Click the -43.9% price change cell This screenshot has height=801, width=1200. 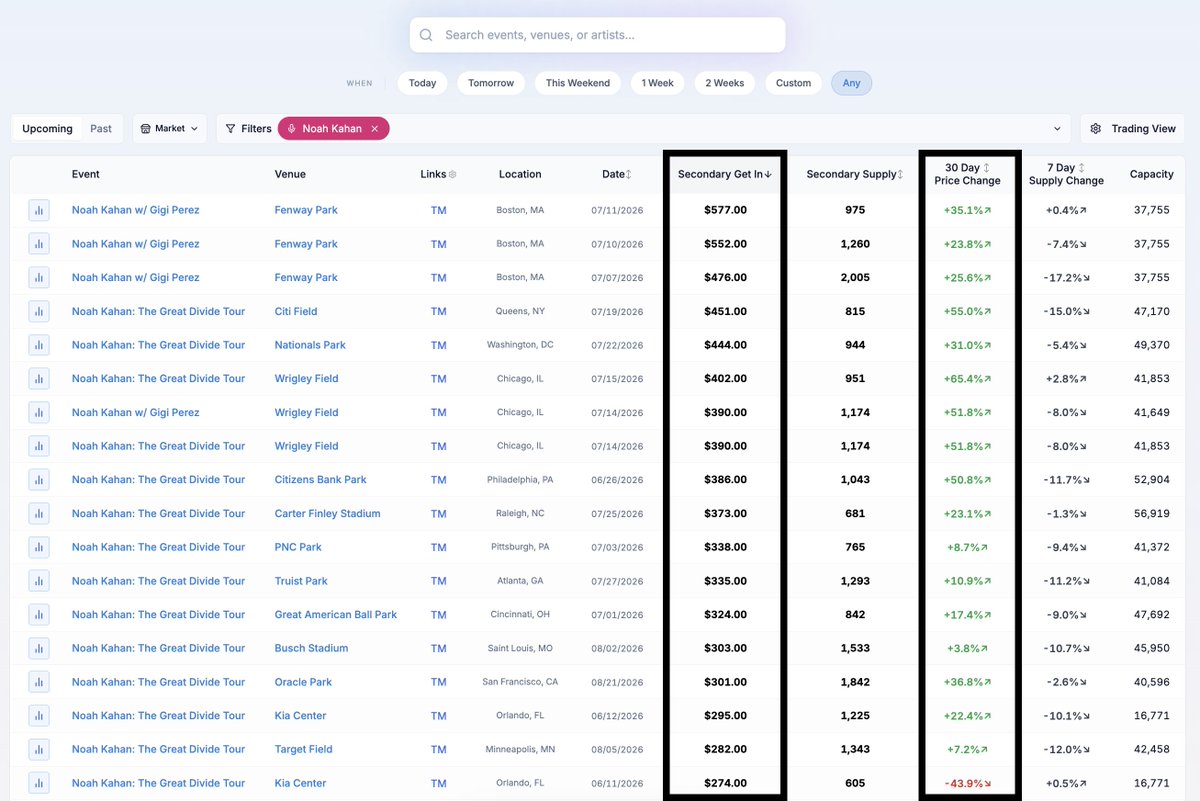[x=967, y=783]
